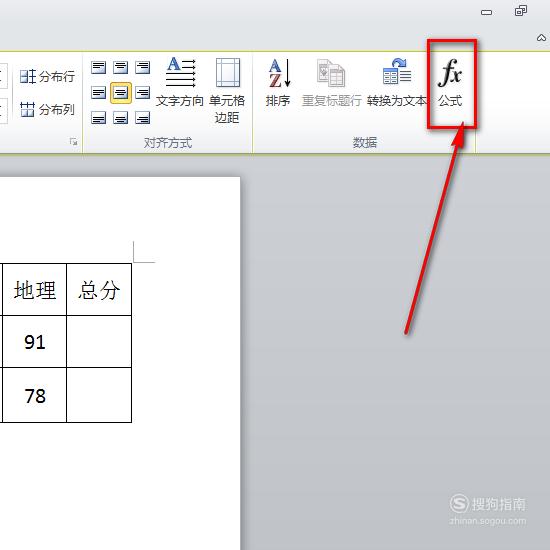Click the cell containing 78
Image resolution: width=550 pixels, height=550 pixels.
click(34, 395)
